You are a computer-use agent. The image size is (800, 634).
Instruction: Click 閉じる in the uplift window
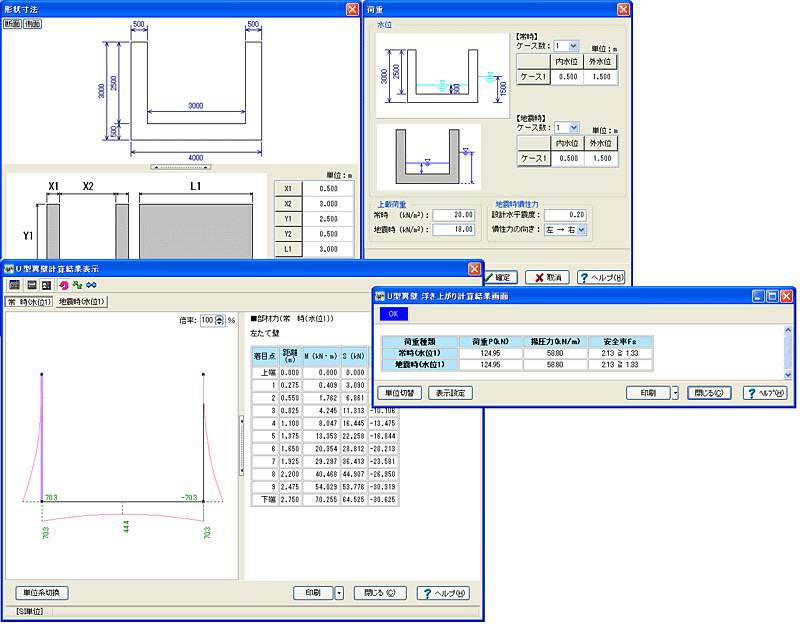[709, 393]
